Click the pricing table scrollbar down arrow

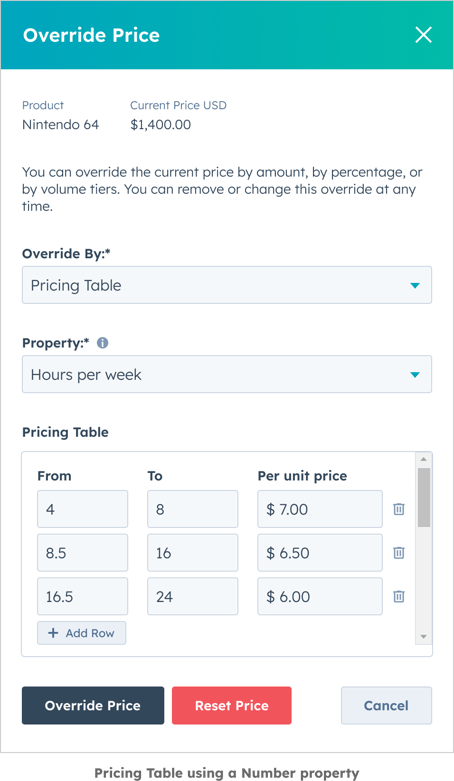pyautogui.click(x=424, y=637)
